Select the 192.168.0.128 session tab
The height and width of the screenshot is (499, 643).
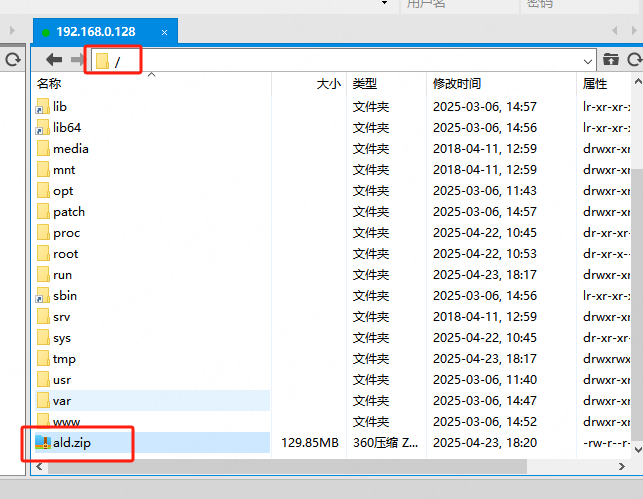105,31
